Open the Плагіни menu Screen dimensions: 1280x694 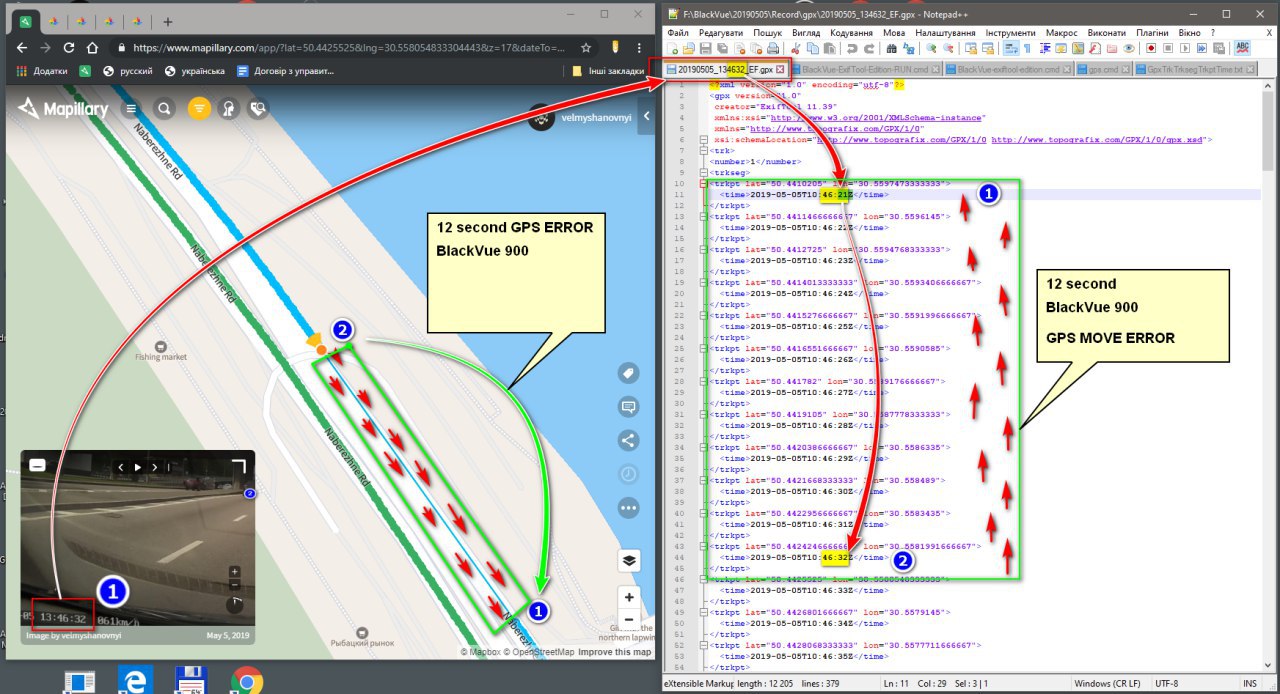click(1152, 33)
